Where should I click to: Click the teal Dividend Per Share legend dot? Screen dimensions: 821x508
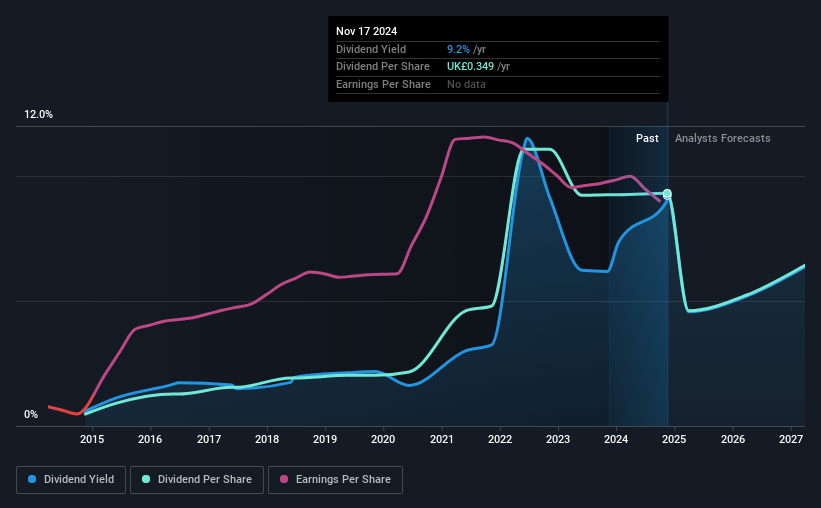pyautogui.click(x=146, y=479)
